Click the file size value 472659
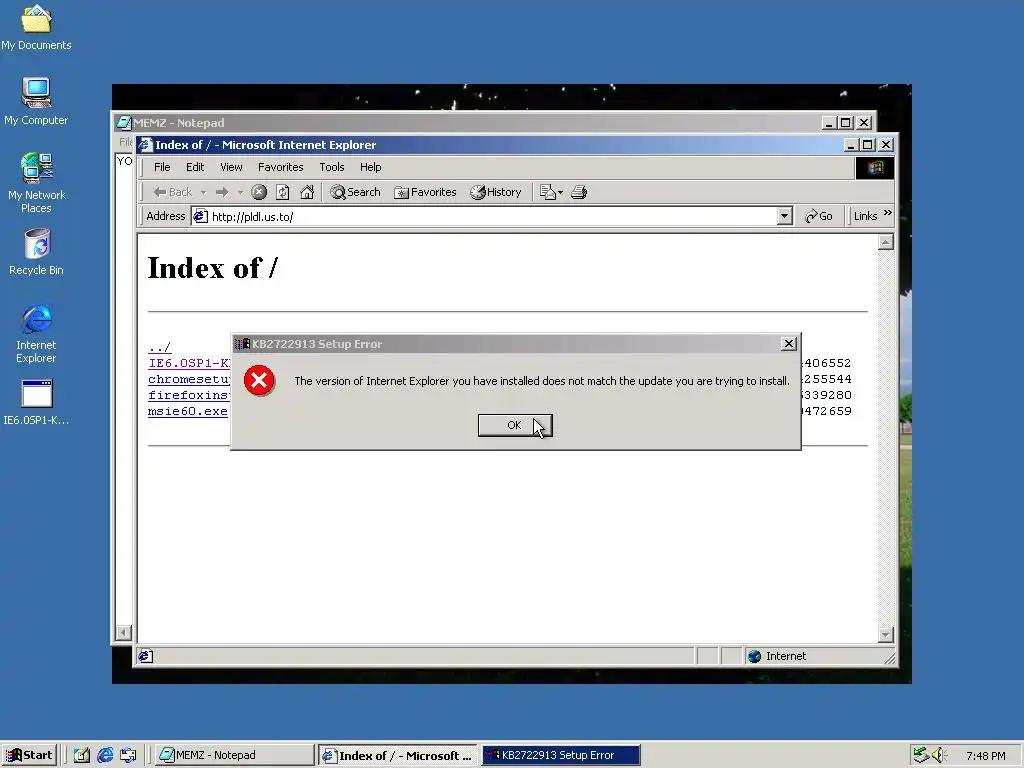Image resolution: width=1024 pixels, height=768 pixels. pyautogui.click(x=827, y=411)
